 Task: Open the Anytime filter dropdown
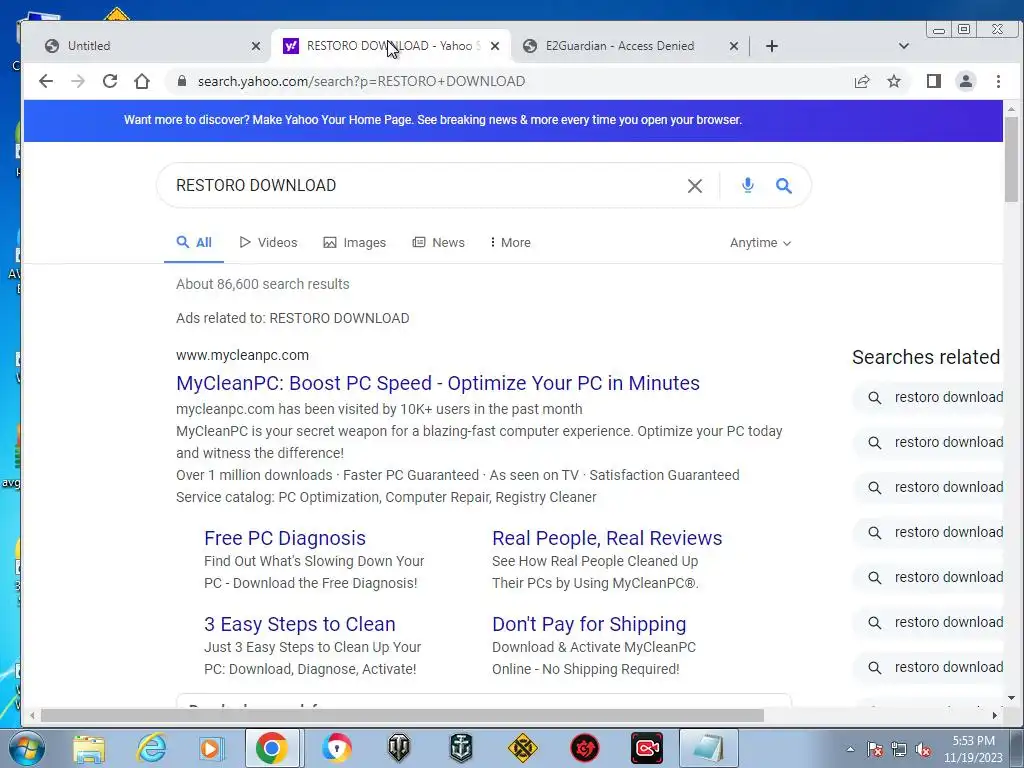(760, 243)
